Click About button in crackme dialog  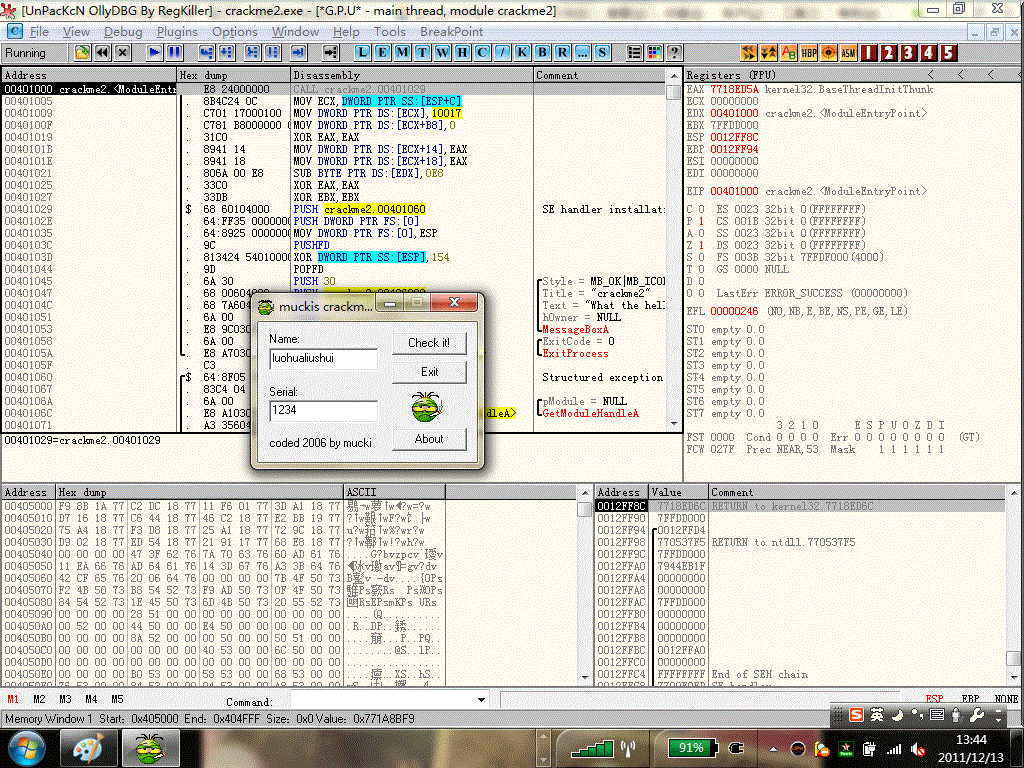(429, 439)
